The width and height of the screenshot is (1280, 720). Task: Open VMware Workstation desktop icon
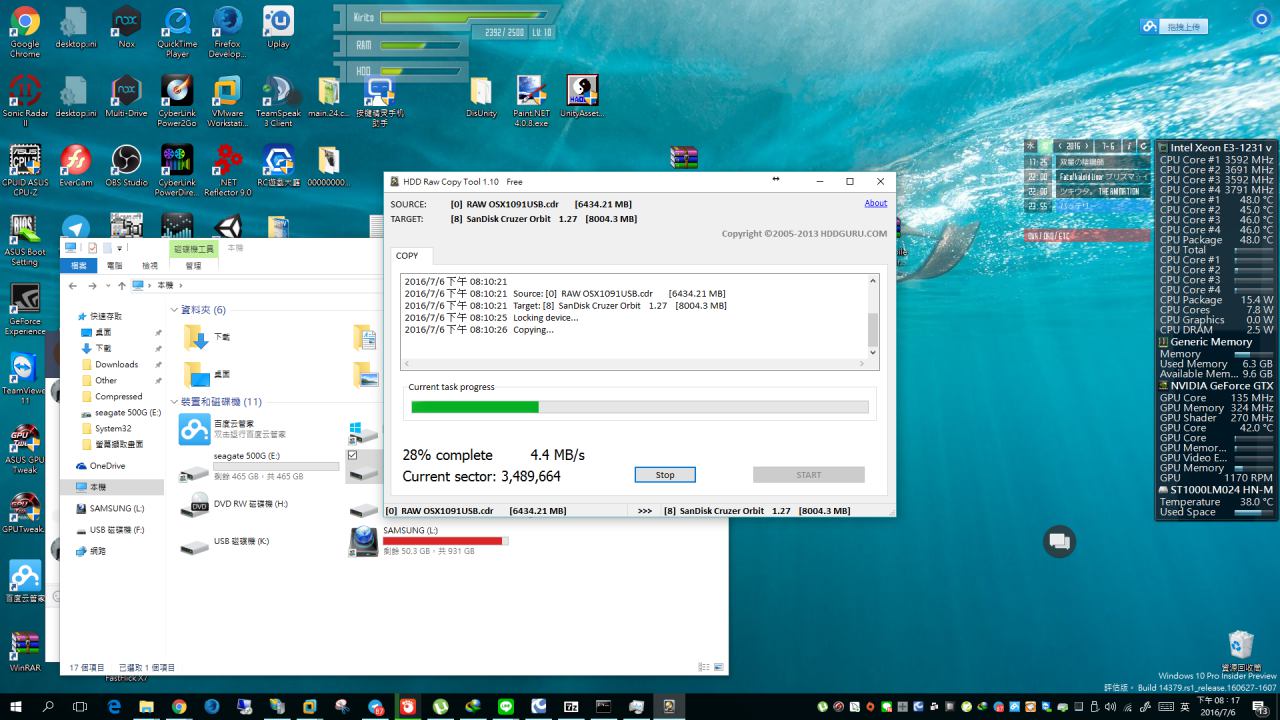point(227,92)
